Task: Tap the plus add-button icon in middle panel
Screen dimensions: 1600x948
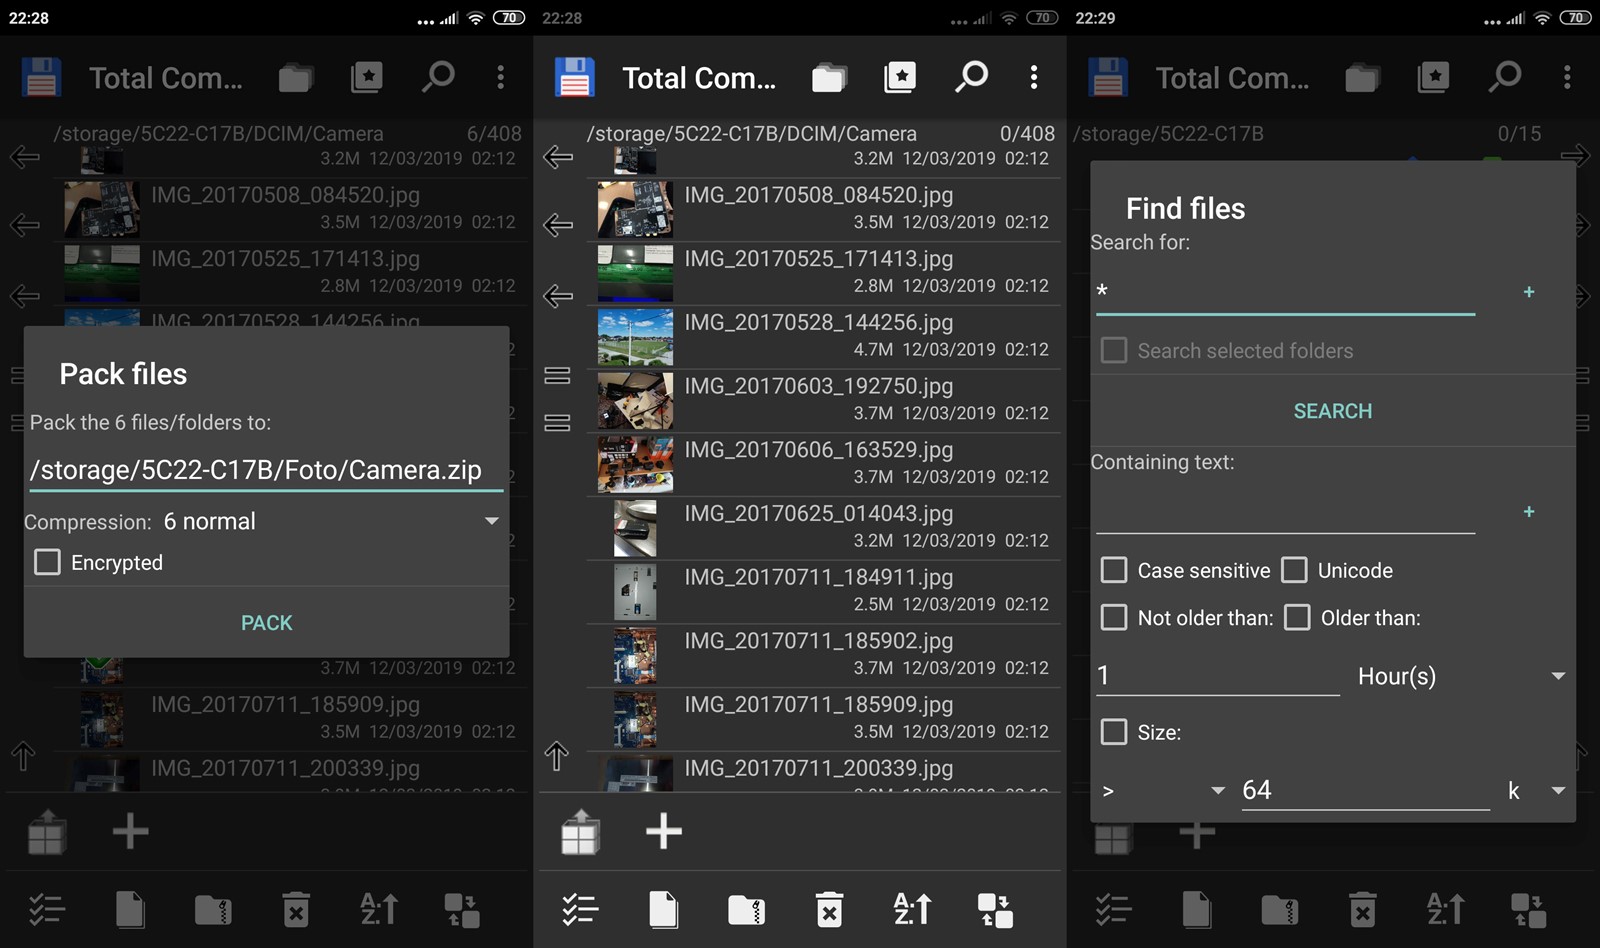Action: coord(664,831)
